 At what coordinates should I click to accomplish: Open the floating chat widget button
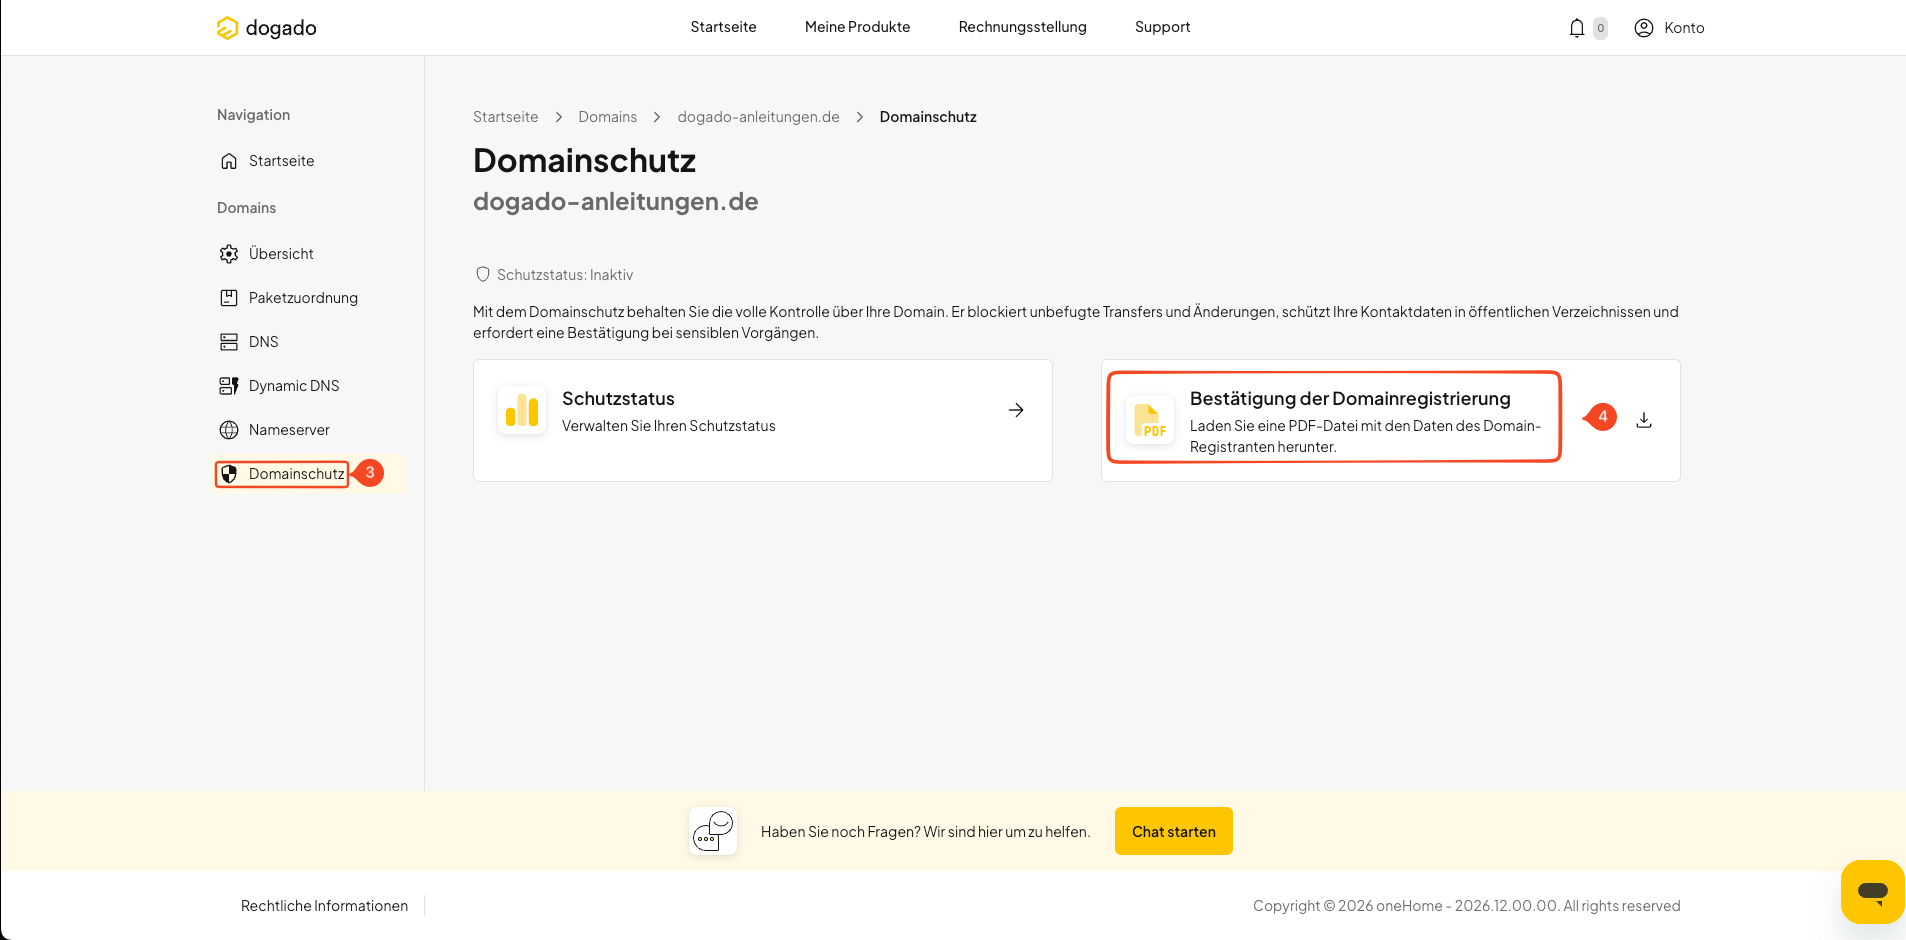click(1873, 891)
